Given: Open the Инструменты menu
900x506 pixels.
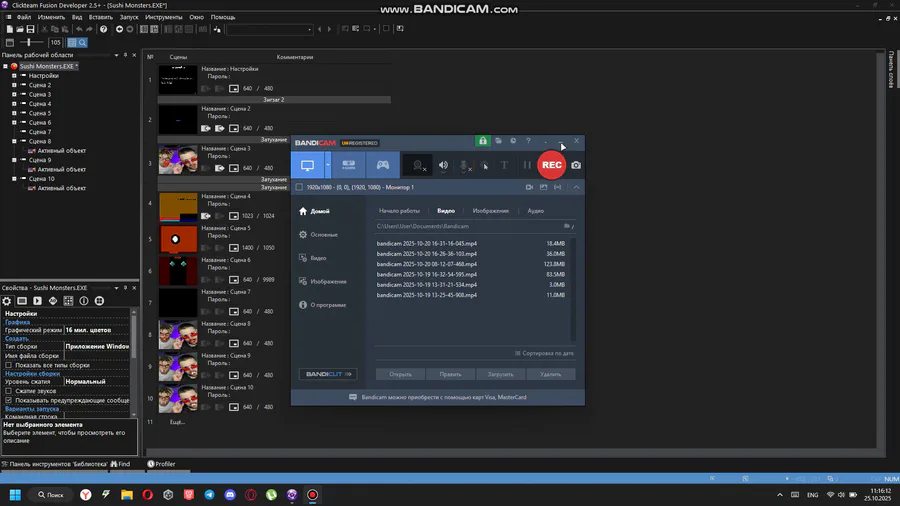Looking at the screenshot, I should (x=164, y=17).
